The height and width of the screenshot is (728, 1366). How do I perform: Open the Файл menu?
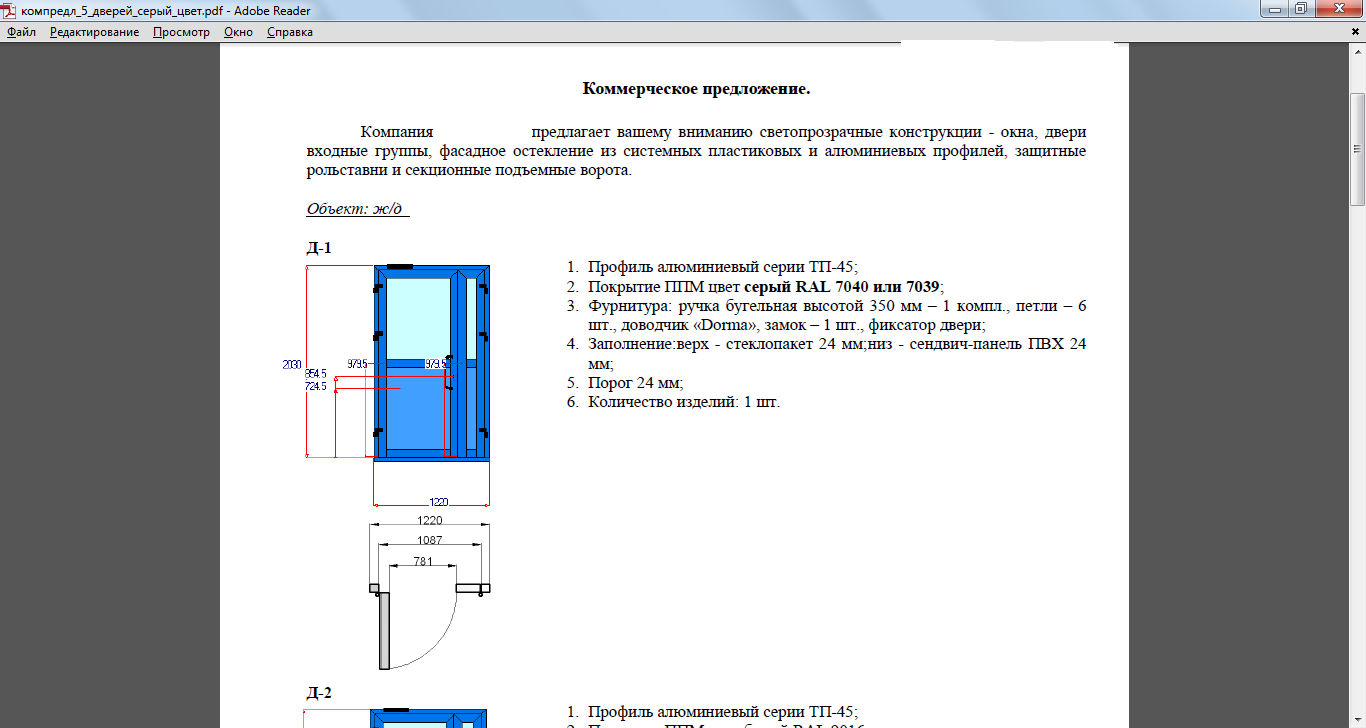(x=22, y=32)
